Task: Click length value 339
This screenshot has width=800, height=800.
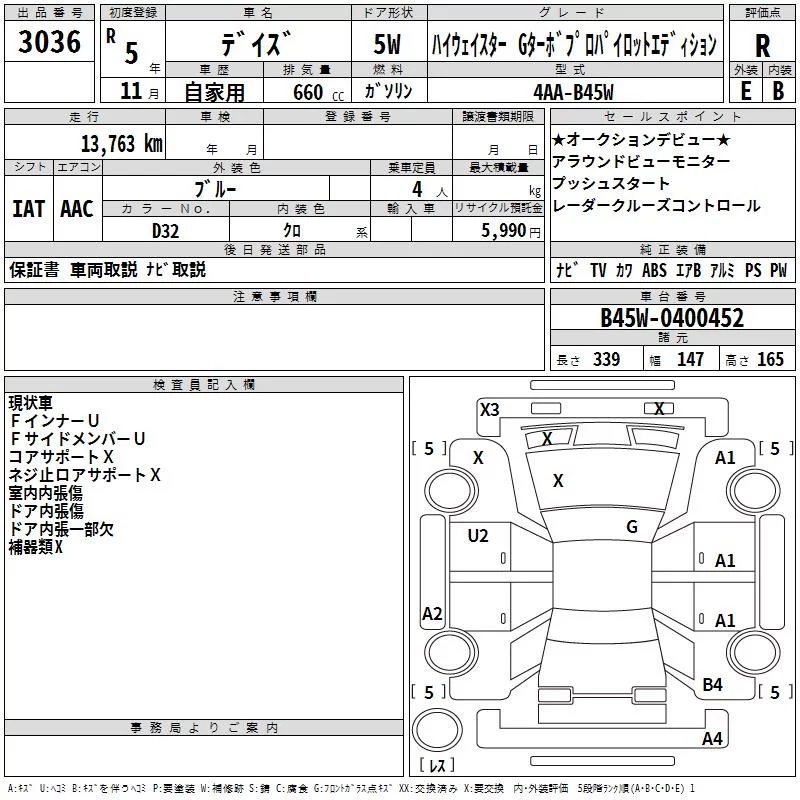Action: point(606,359)
